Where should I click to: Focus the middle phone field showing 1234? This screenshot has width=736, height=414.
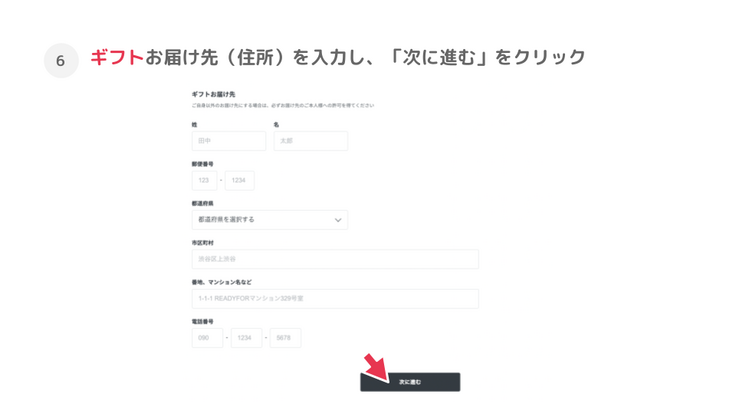(246, 338)
